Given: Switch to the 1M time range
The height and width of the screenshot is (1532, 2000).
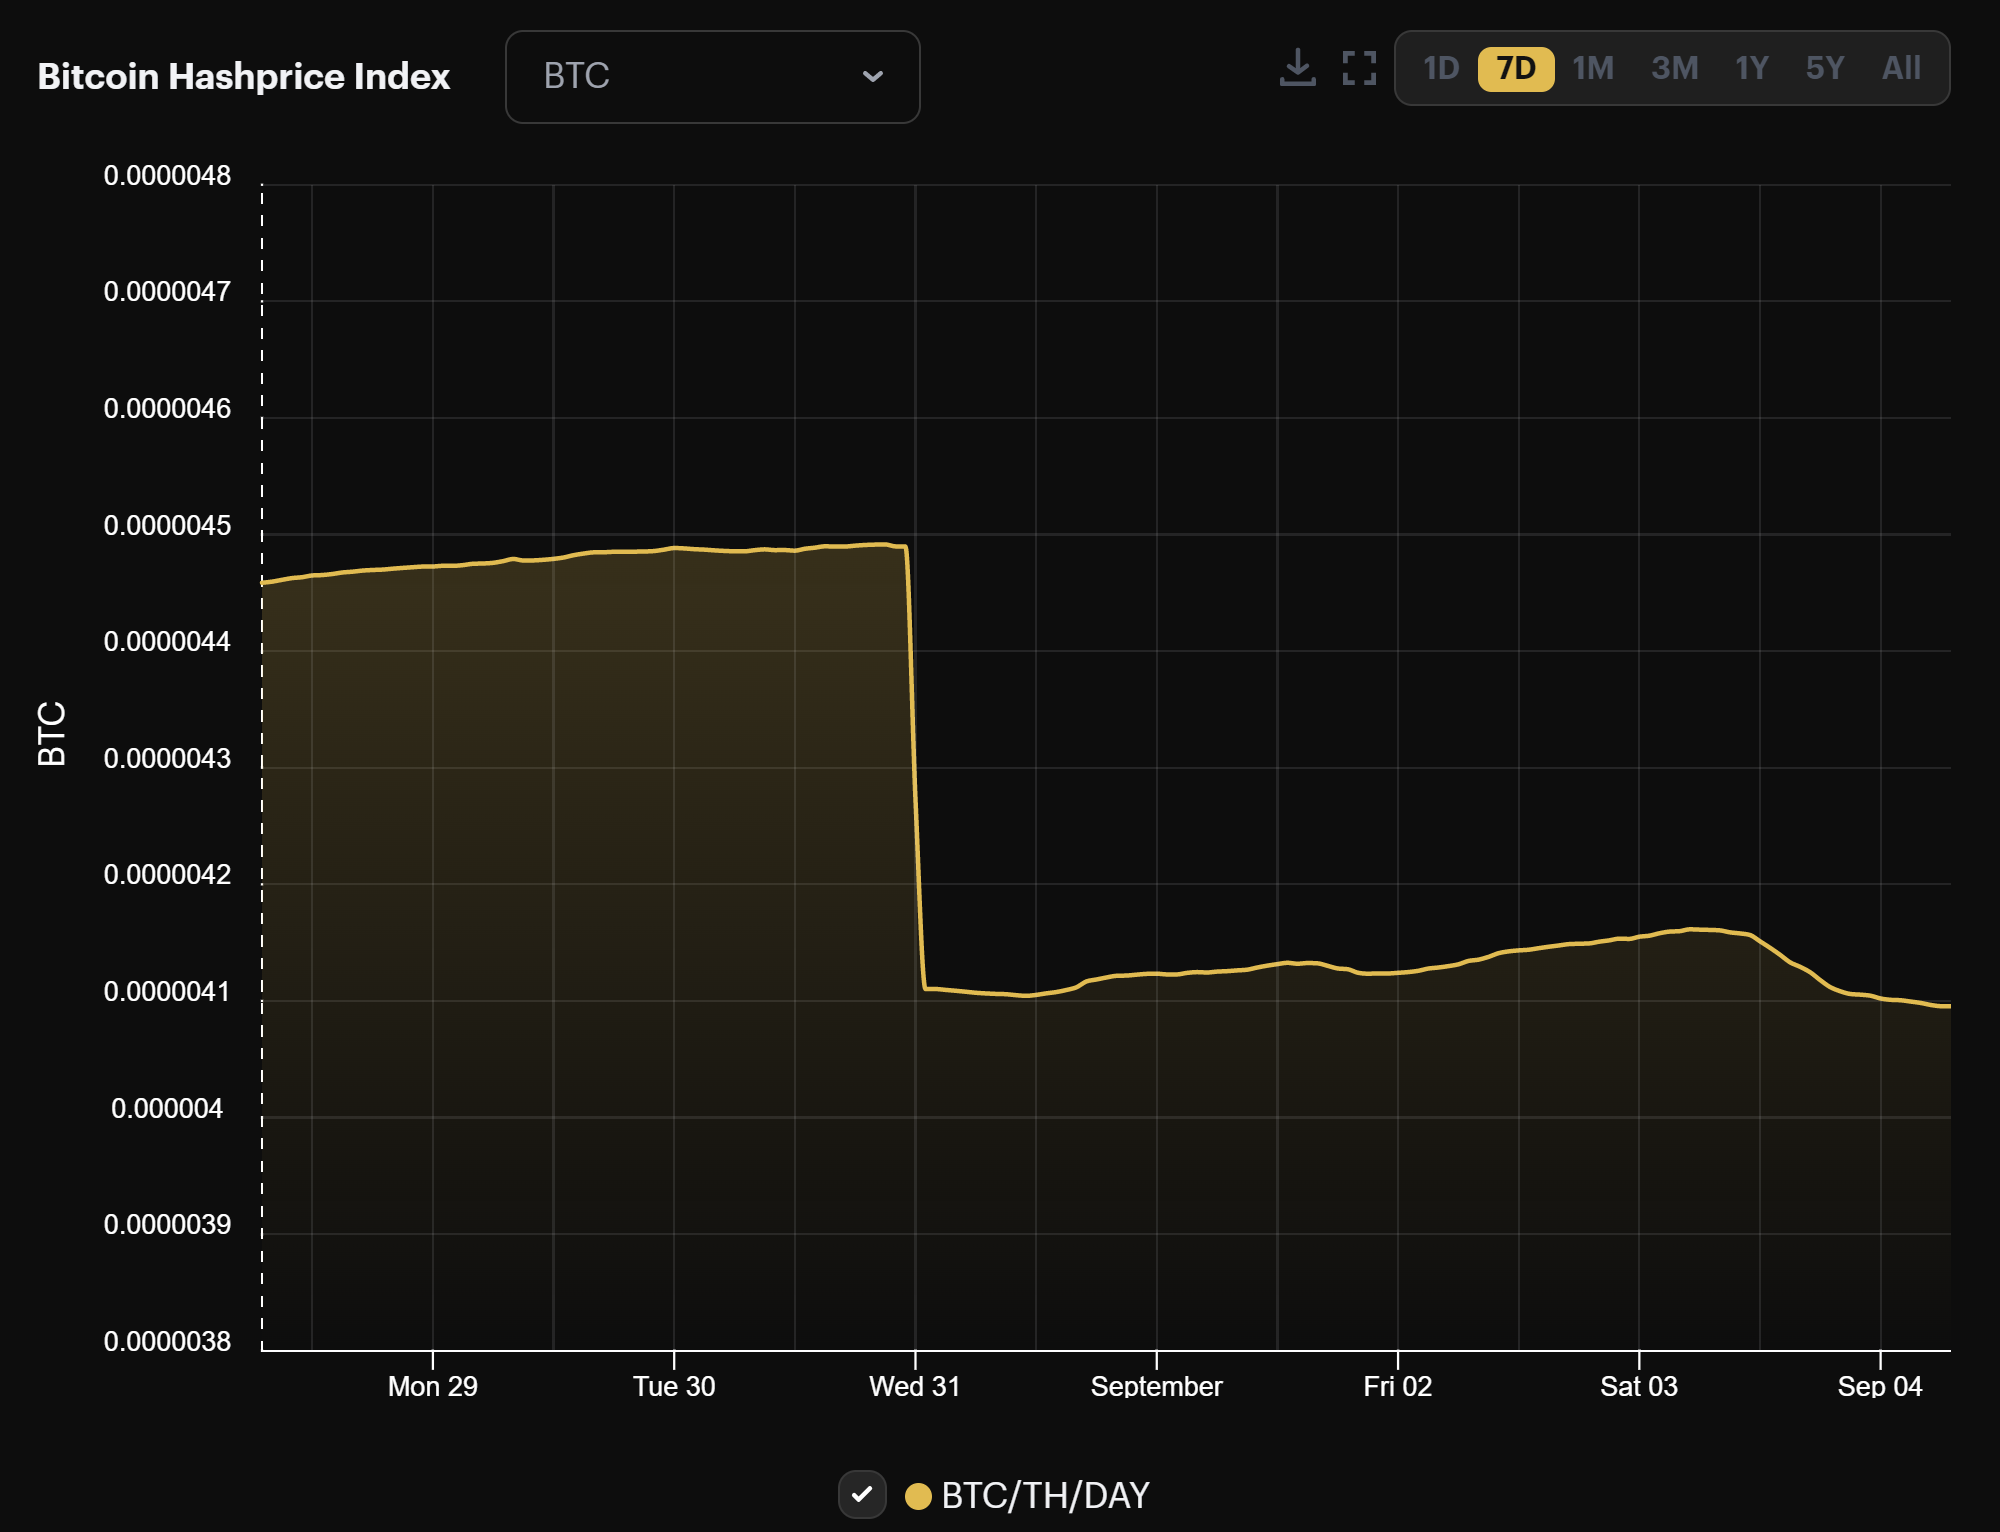Looking at the screenshot, I should (x=1593, y=68).
